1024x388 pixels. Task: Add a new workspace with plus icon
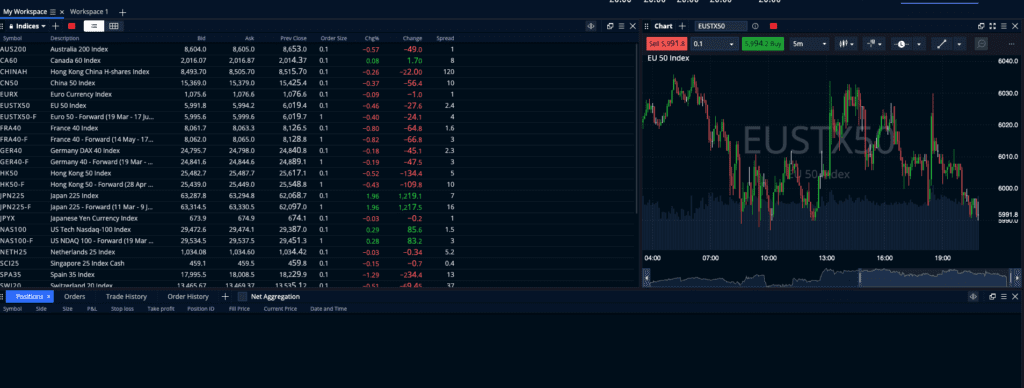click(x=123, y=12)
